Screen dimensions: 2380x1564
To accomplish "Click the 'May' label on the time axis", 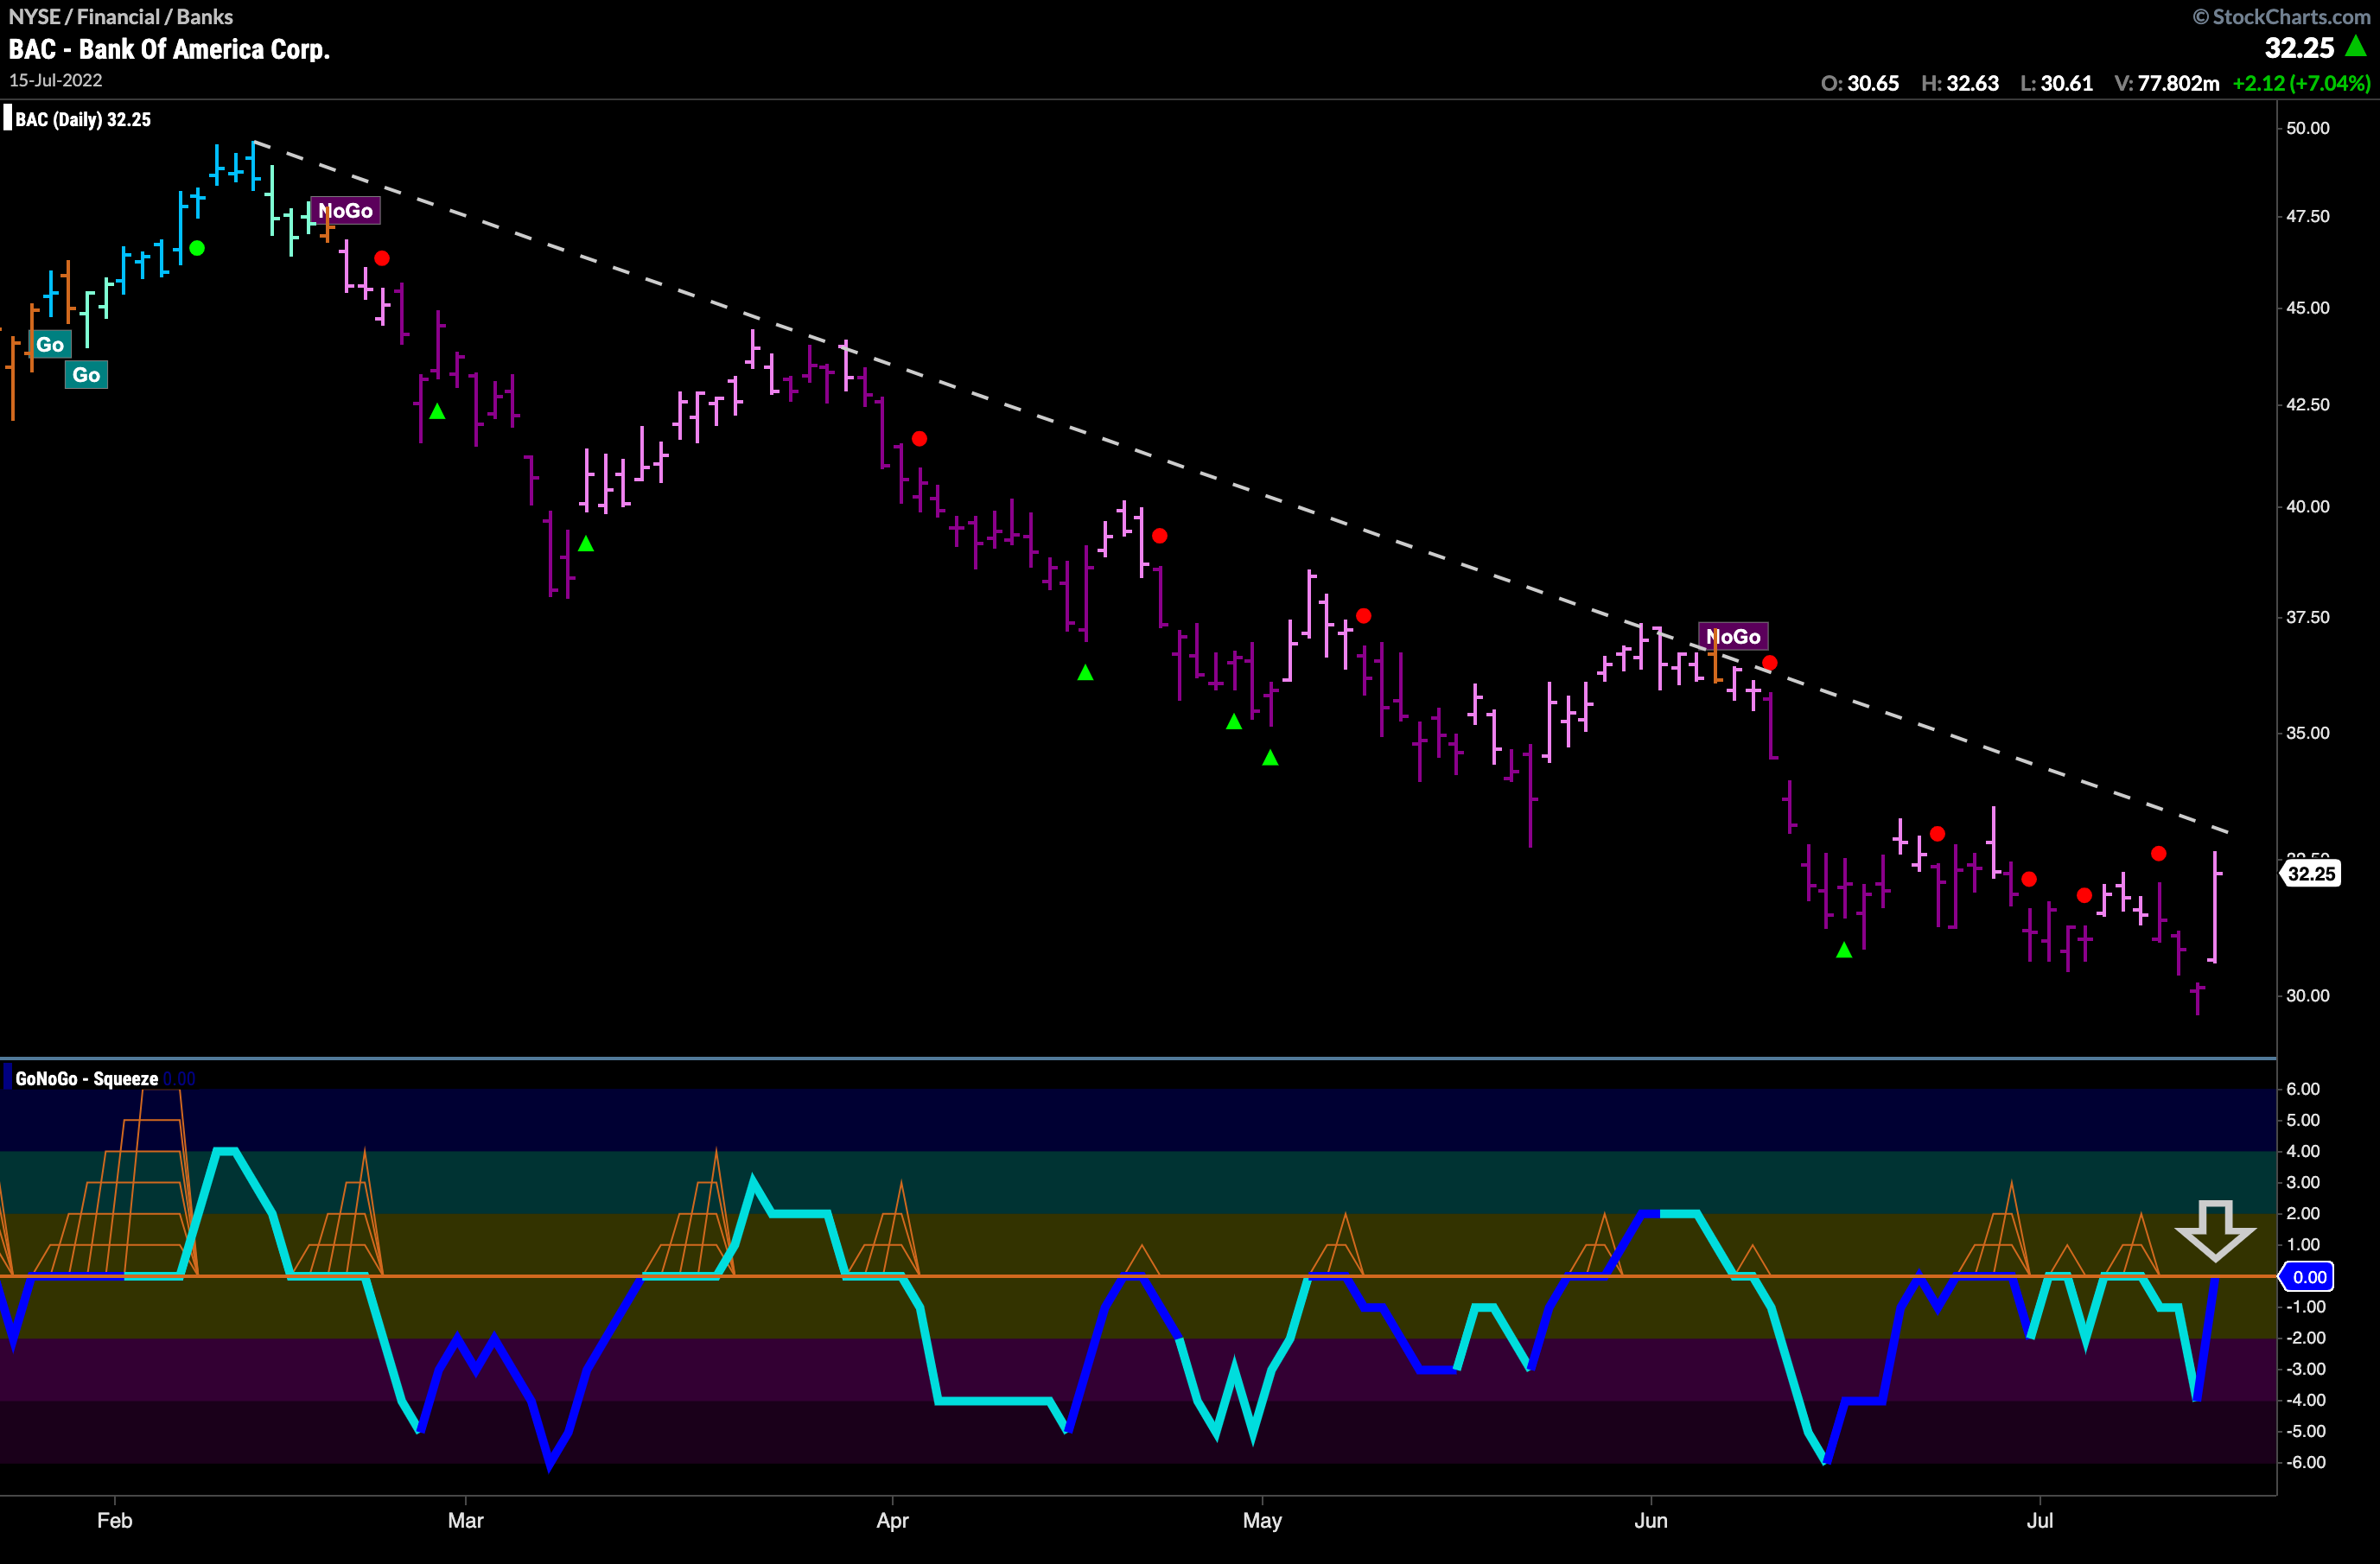I will pyautogui.click(x=1262, y=1520).
